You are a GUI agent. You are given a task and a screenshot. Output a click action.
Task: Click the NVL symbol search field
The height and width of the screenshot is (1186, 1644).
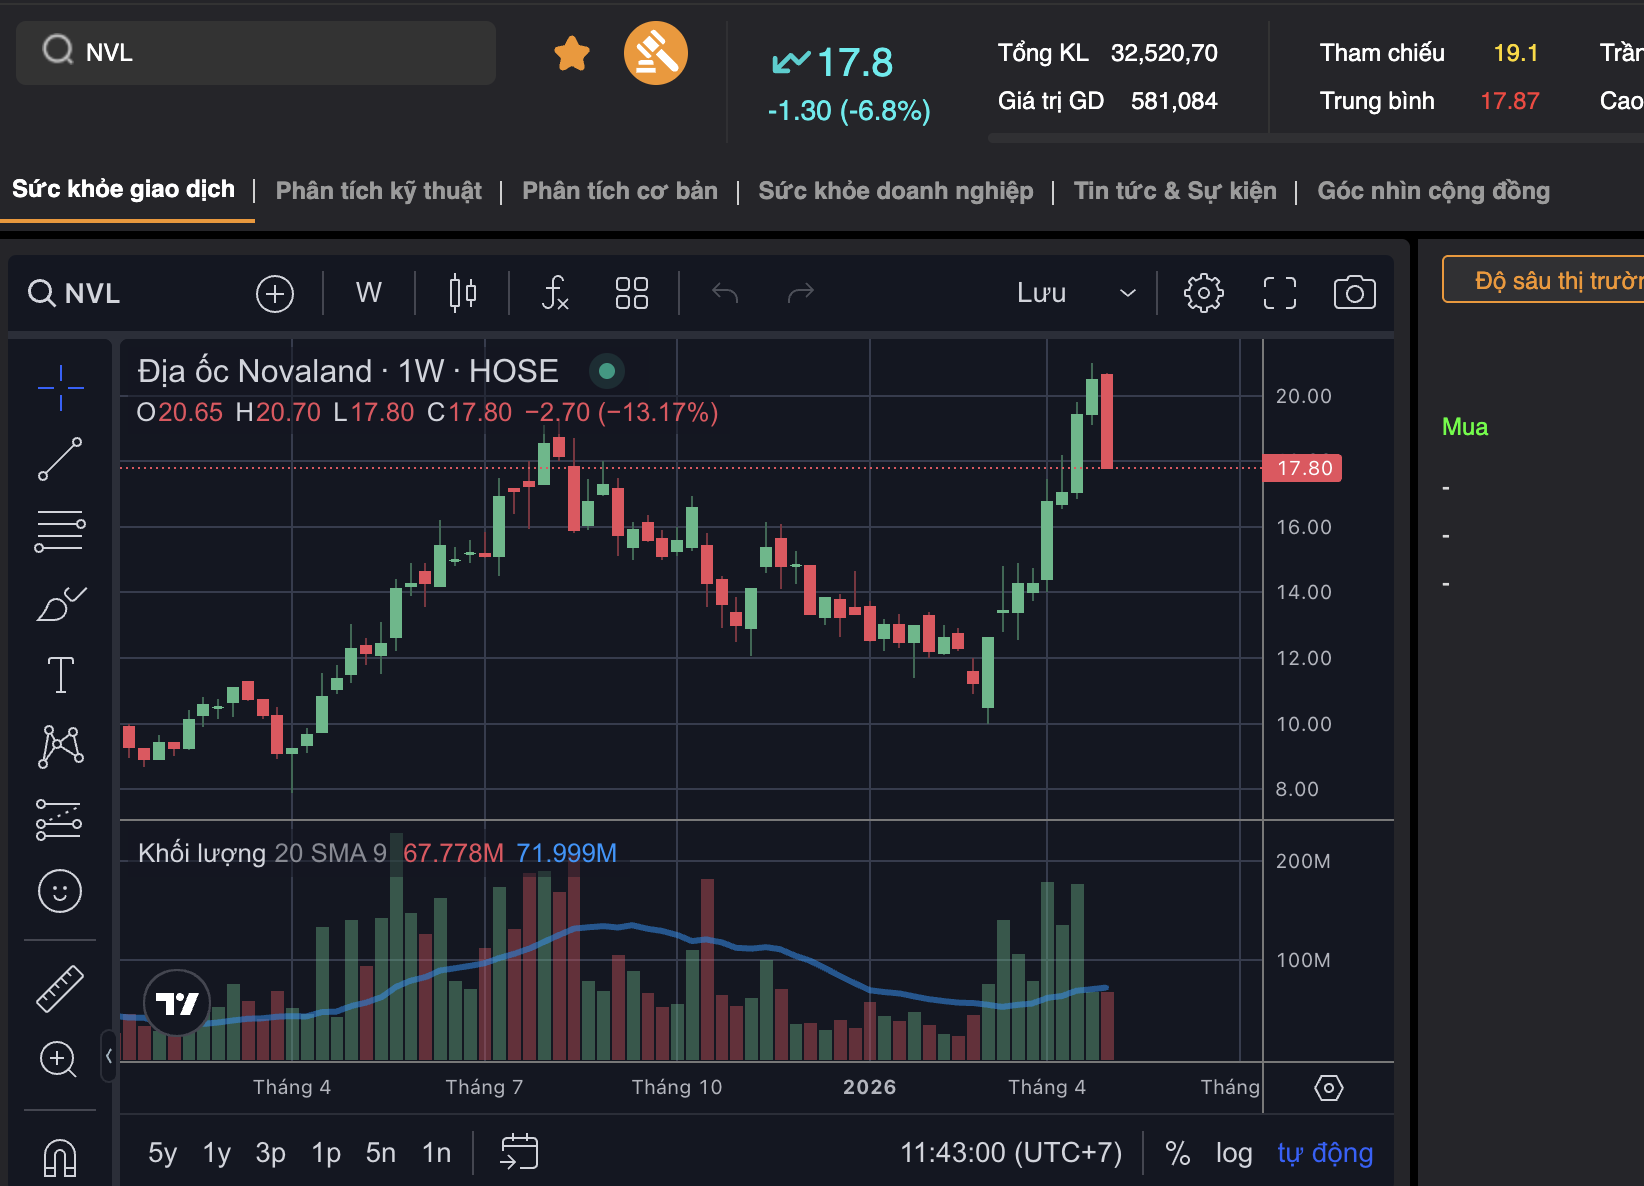[256, 53]
